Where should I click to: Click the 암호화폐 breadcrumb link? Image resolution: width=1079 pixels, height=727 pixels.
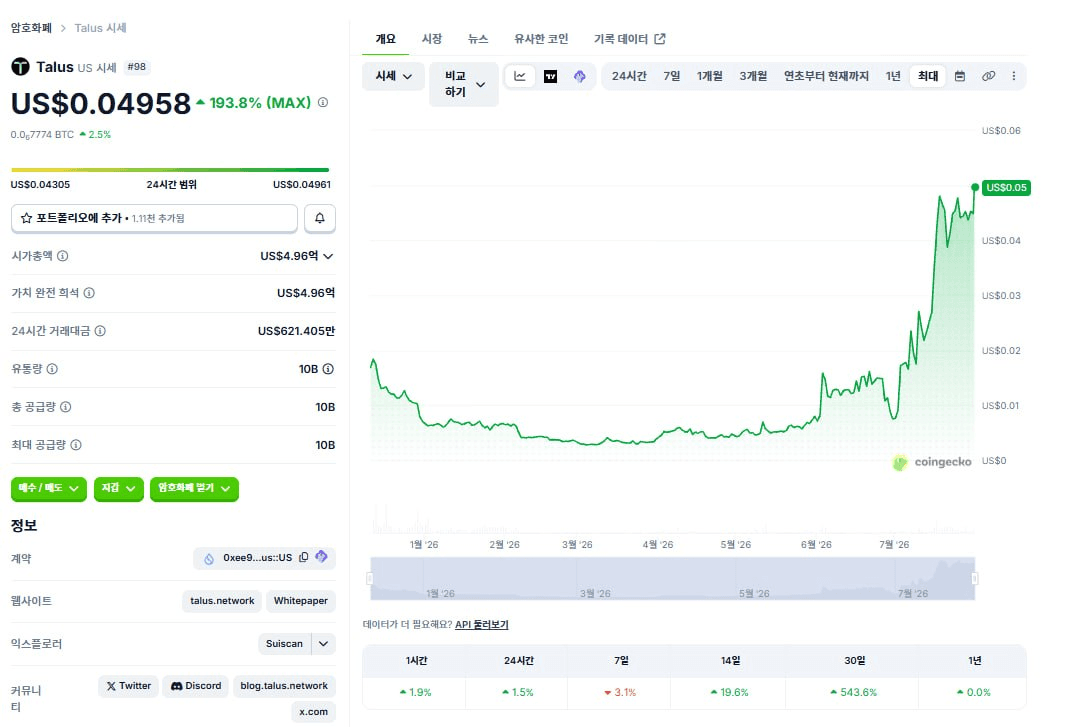click(31, 28)
